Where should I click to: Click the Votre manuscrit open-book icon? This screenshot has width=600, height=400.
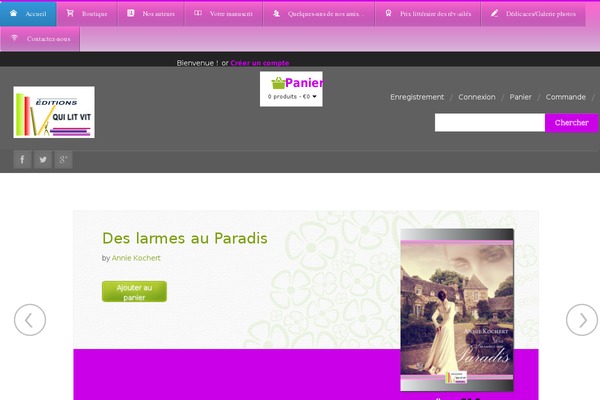(x=198, y=13)
